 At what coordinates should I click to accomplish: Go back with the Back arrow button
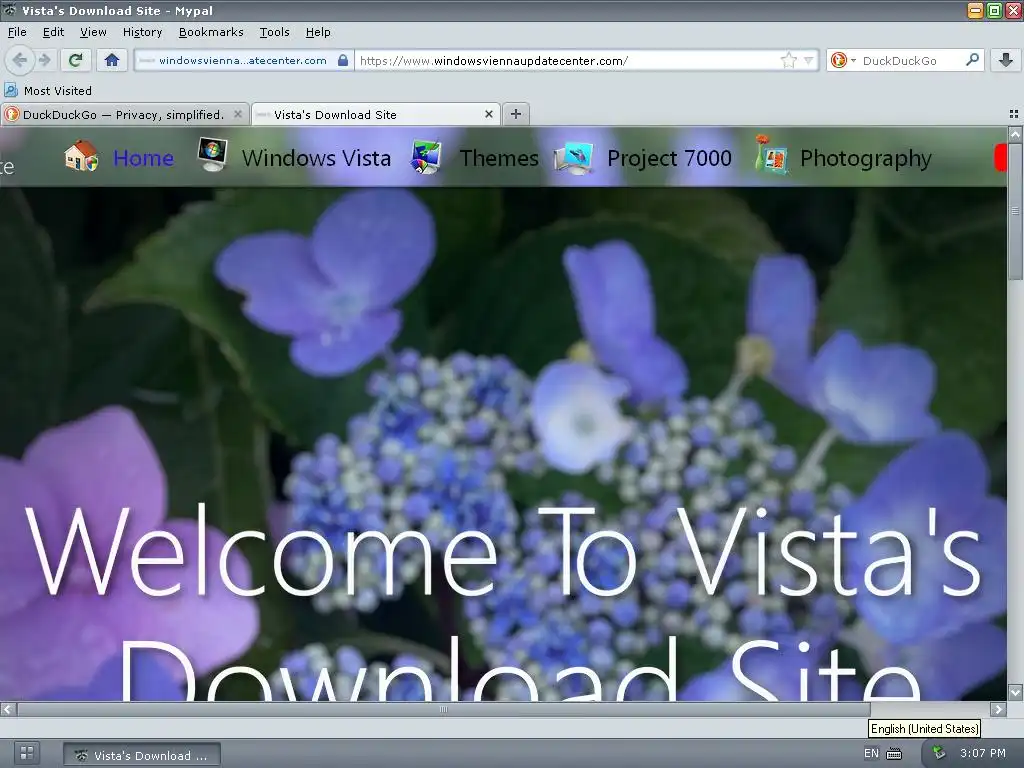coord(20,61)
